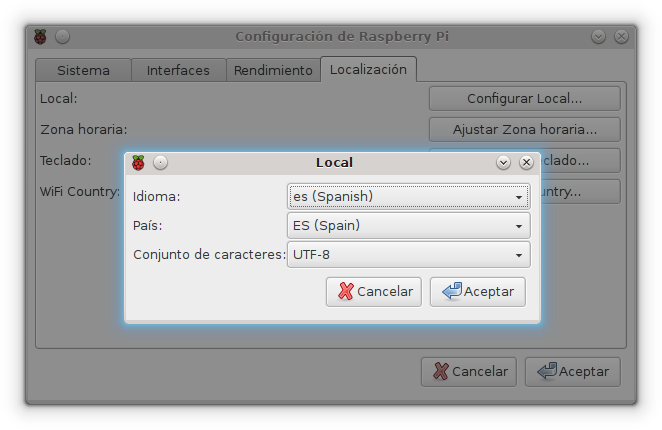Switch to the Rendimiento tab

click(x=273, y=70)
